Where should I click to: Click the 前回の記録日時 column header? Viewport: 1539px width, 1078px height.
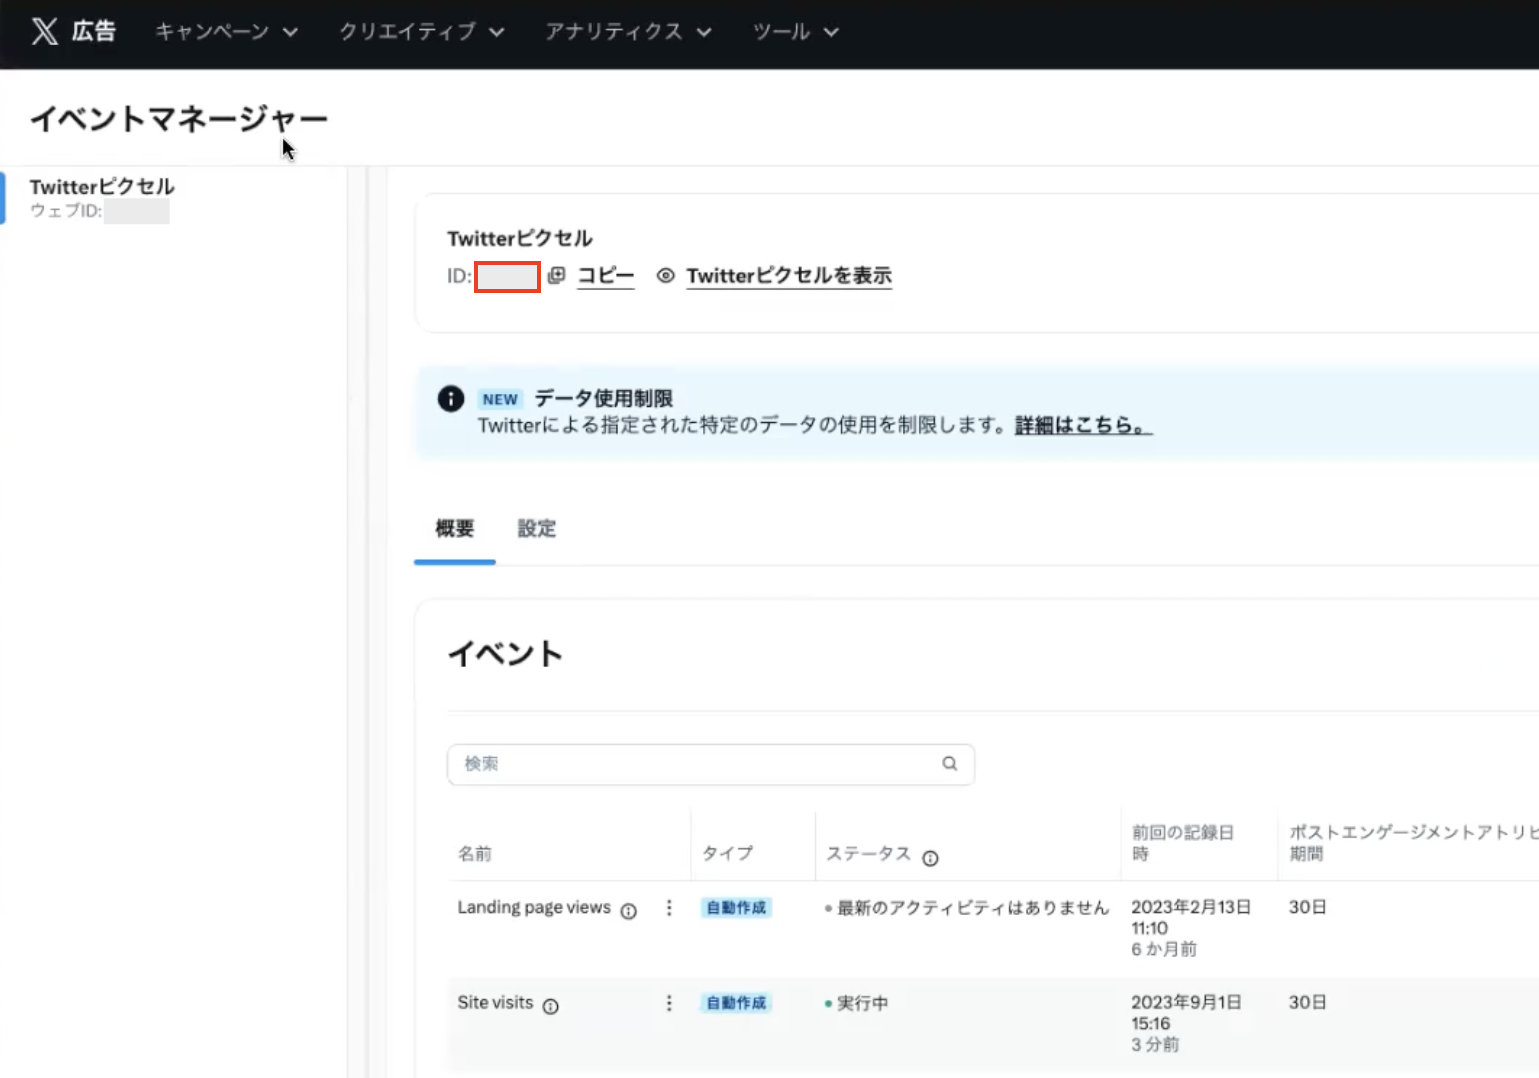[1183, 843]
